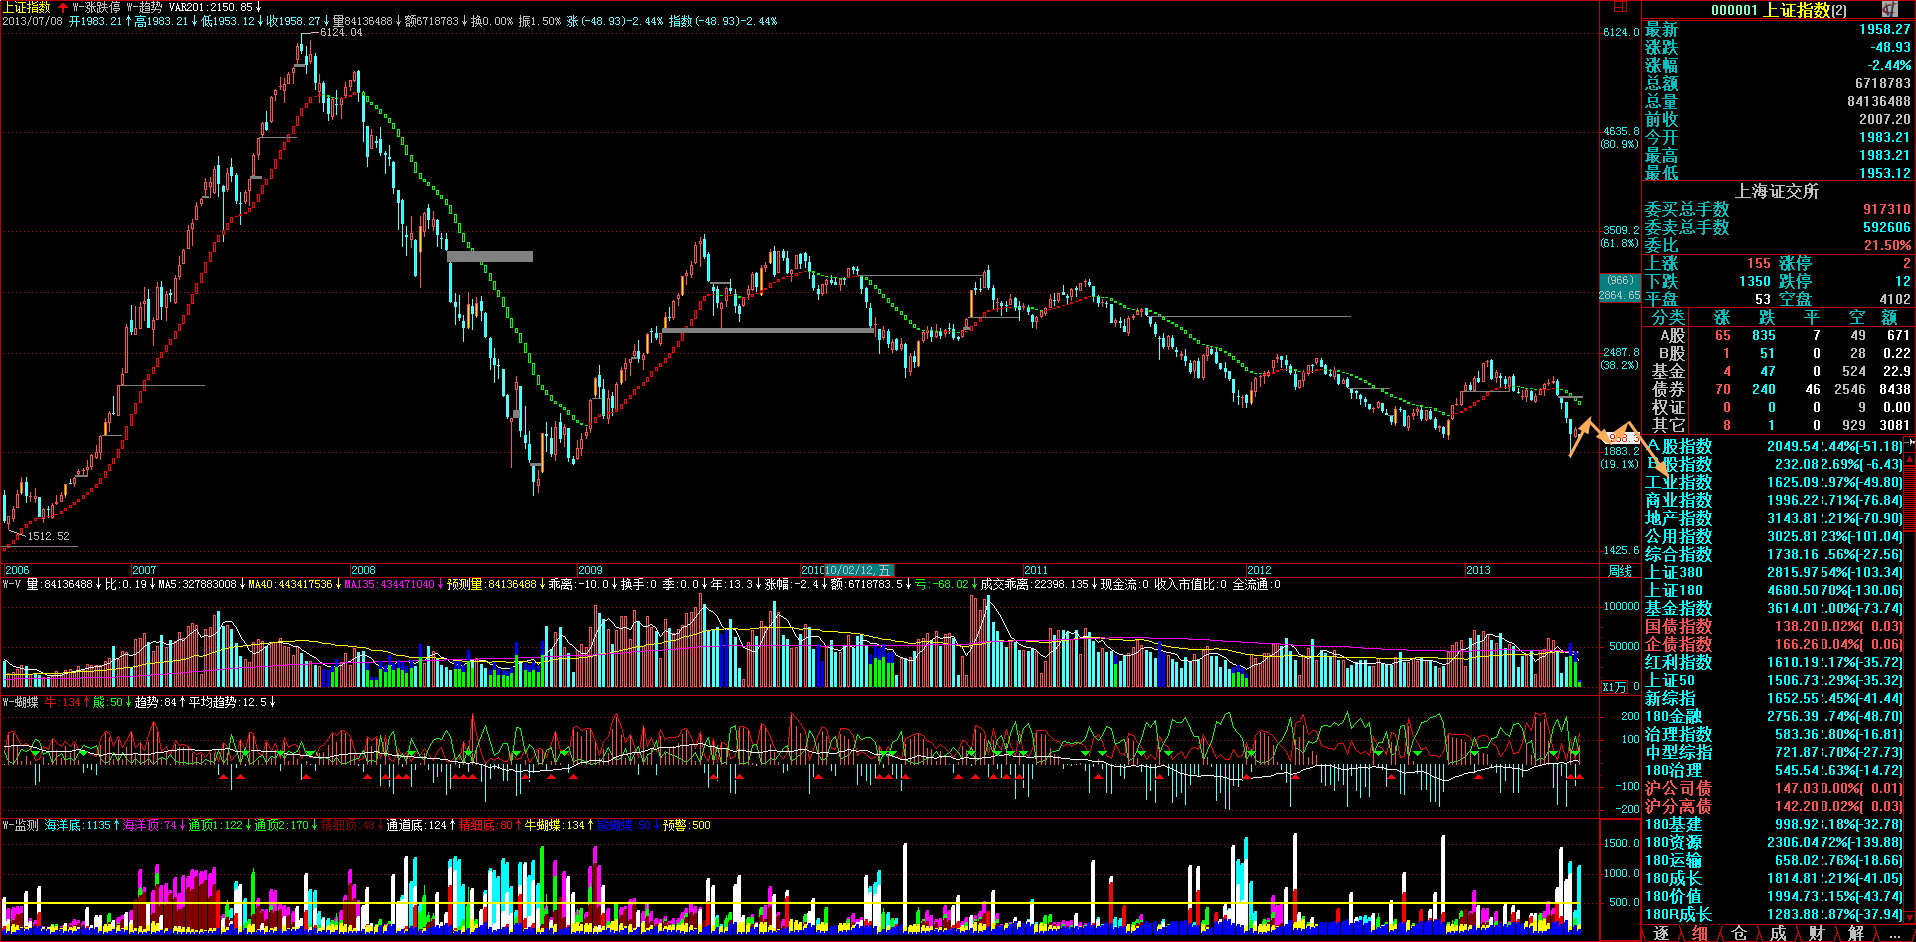Open 180金融 index entry
Viewport: 1916px width, 942px height.
(x=1673, y=716)
